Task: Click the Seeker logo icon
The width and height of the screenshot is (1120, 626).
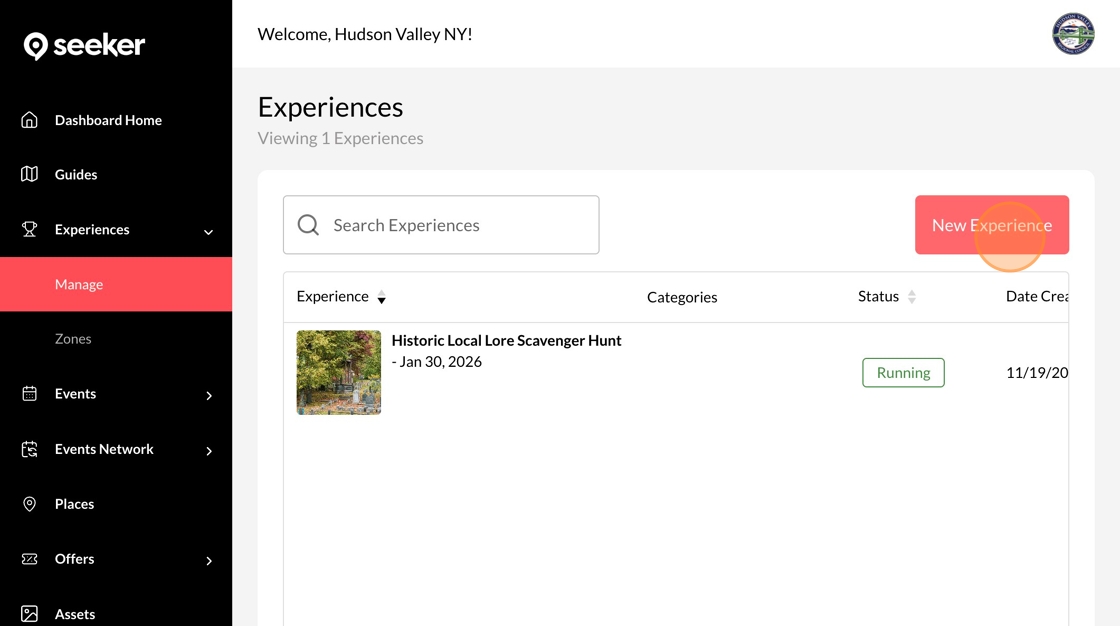Action: pyautogui.click(x=36, y=46)
